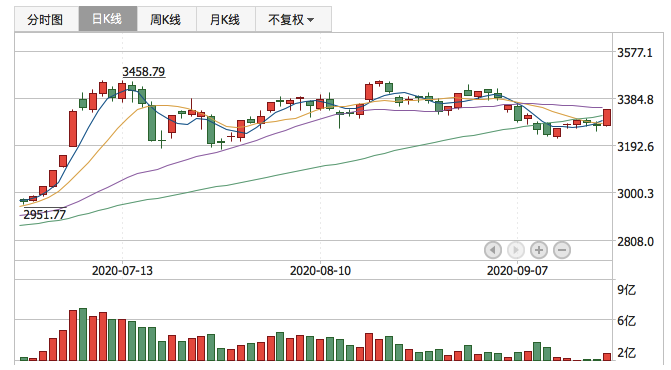Screen dimensions: 671x370
Task: Click the 2020-08-10 date label
Action: pos(320,271)
